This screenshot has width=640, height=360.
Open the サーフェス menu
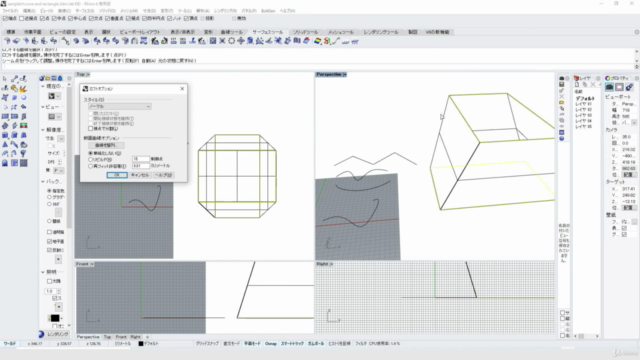tap(84, 11)
